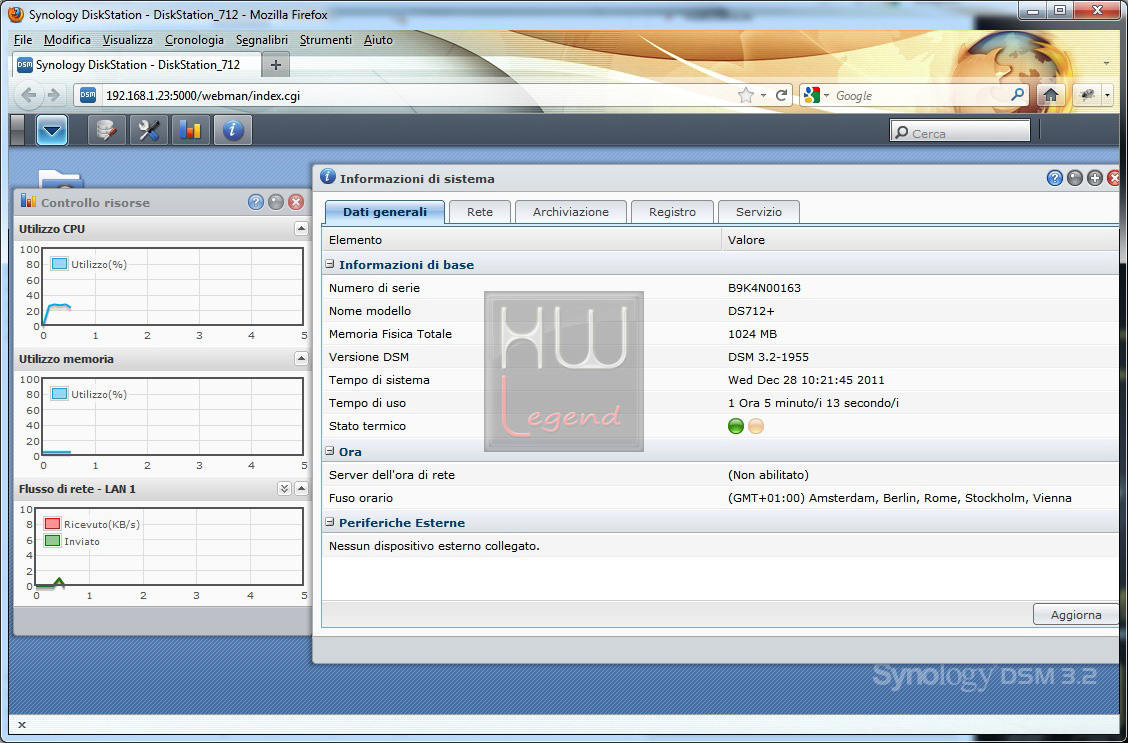This screenshot has width=1128, height=743.
Task: Open Storage Manager from the DSM toolbar
Action: point(107,130)
